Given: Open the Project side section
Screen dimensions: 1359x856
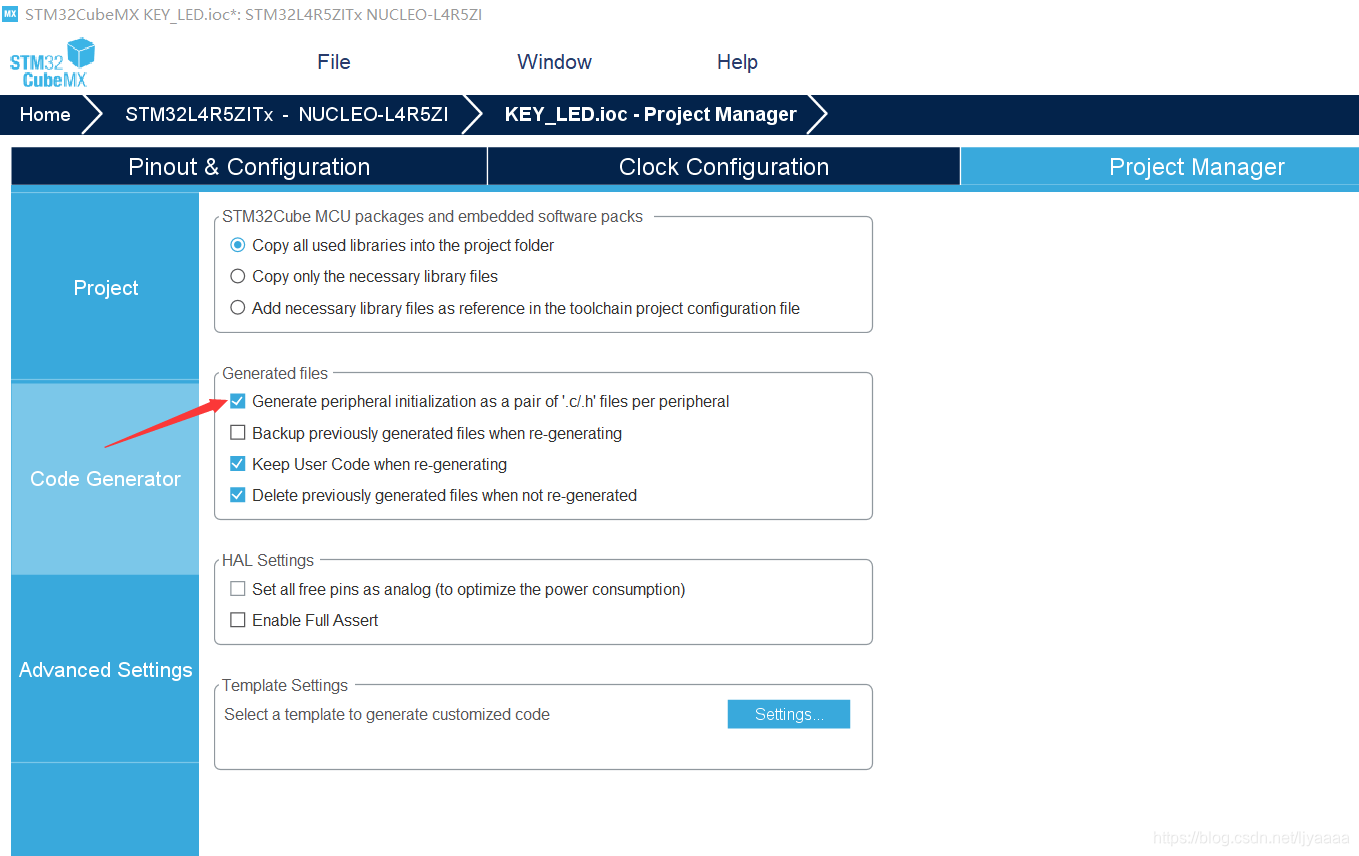Looking at the screenshot, I should pos(105,288).
